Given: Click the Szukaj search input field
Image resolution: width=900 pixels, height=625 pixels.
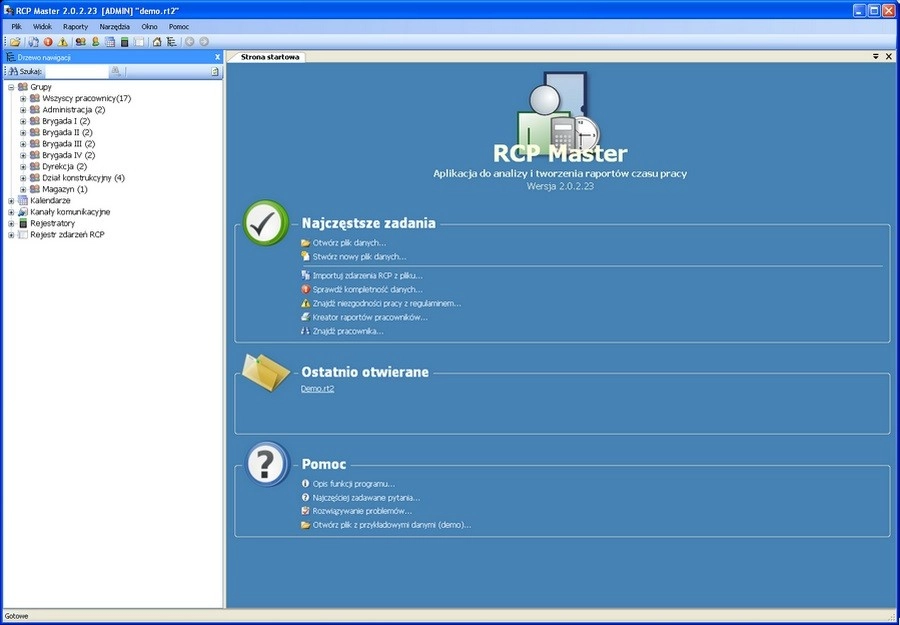Looking at the screenshot, I should click(76, 71).
